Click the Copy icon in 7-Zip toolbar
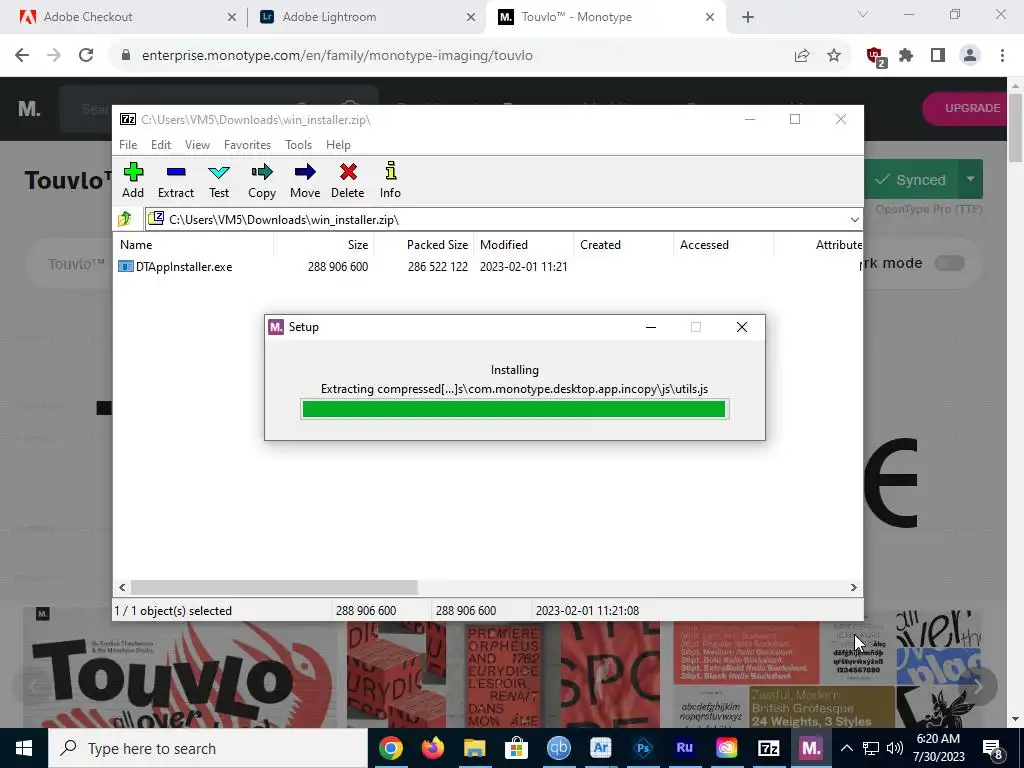1024x768 pixels. pyautogui.click(x=262, y=172)
